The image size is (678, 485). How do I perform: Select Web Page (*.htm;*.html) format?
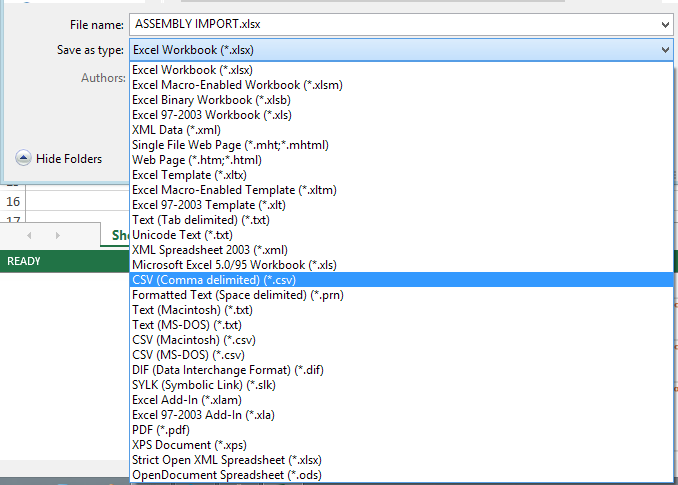pyautogui.click(x=197, y=160)
